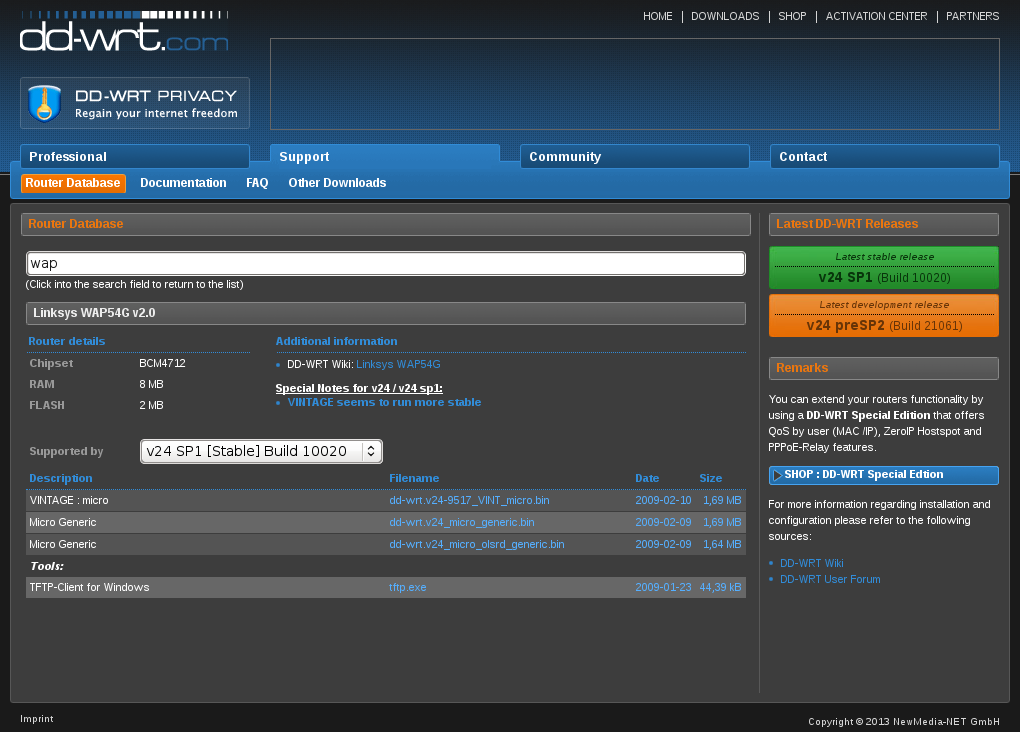Click the DD-WRT PRIVACY banner
The height and width of the screenshot is (732, 1020).
(x=135, y=103)
